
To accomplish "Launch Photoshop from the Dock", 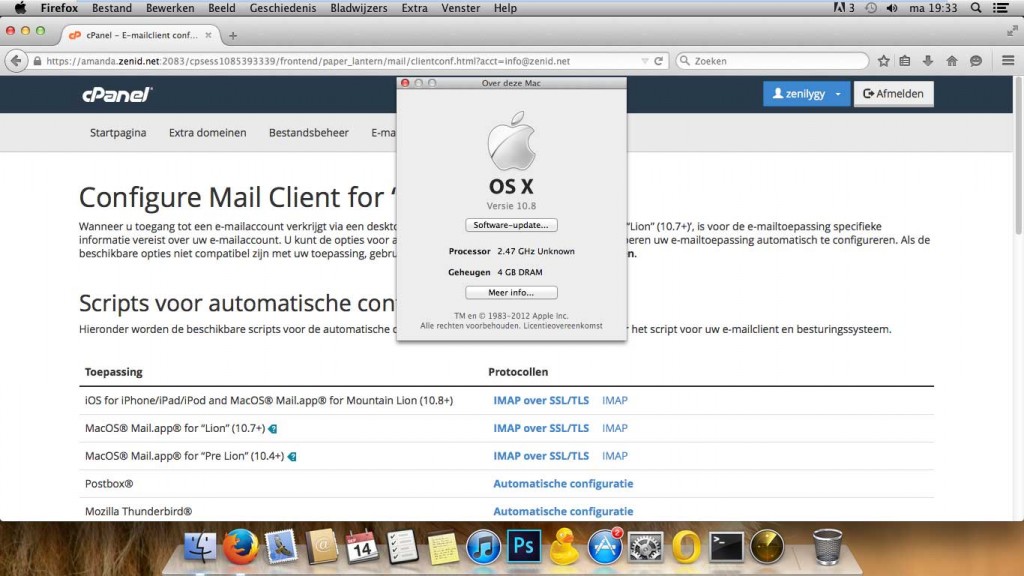I will (x=524, y=547).
